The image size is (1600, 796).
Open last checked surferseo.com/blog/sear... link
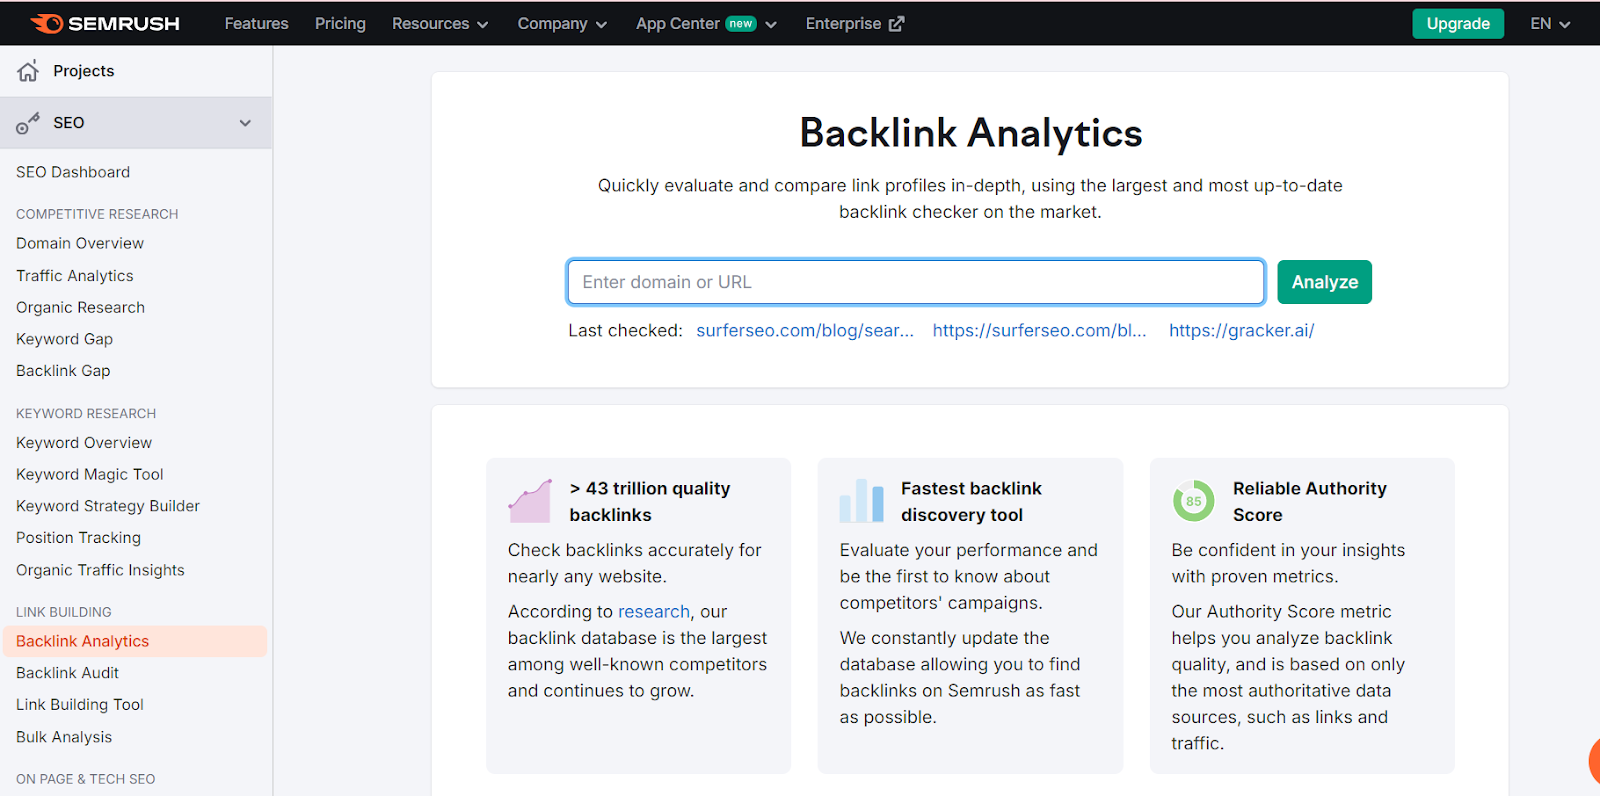[x=805, y=331]
